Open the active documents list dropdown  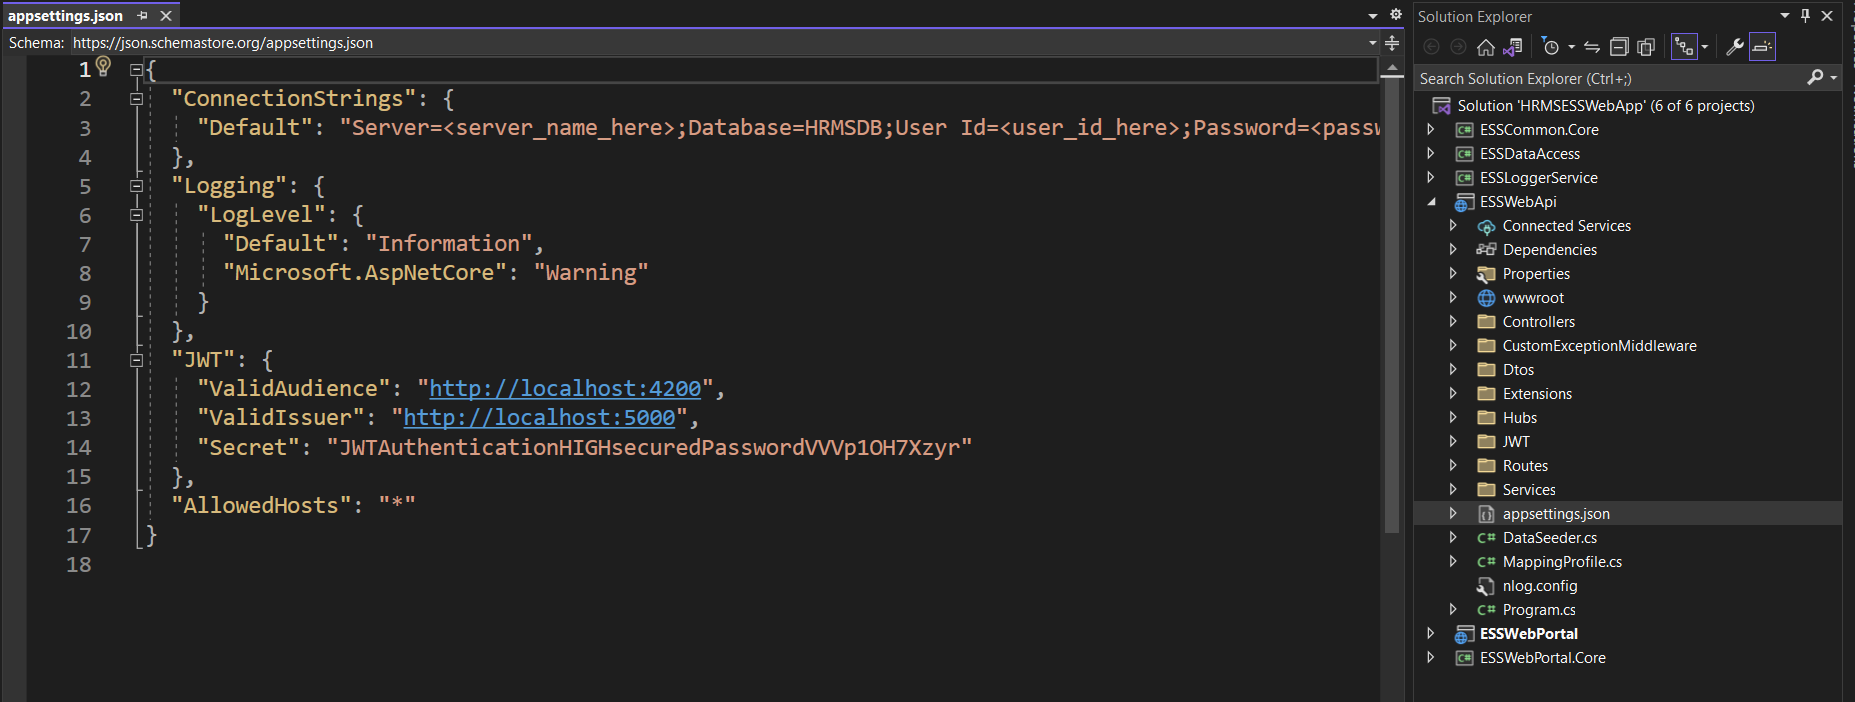pyautogui.click(x=1373, y=15)
